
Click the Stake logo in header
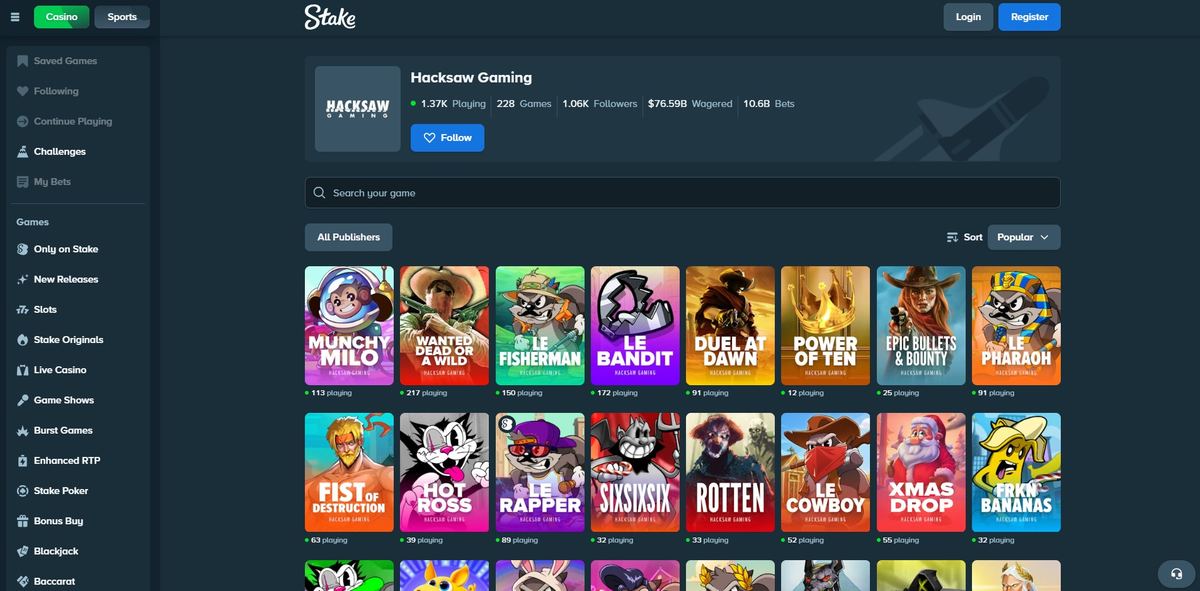[330, 16]
